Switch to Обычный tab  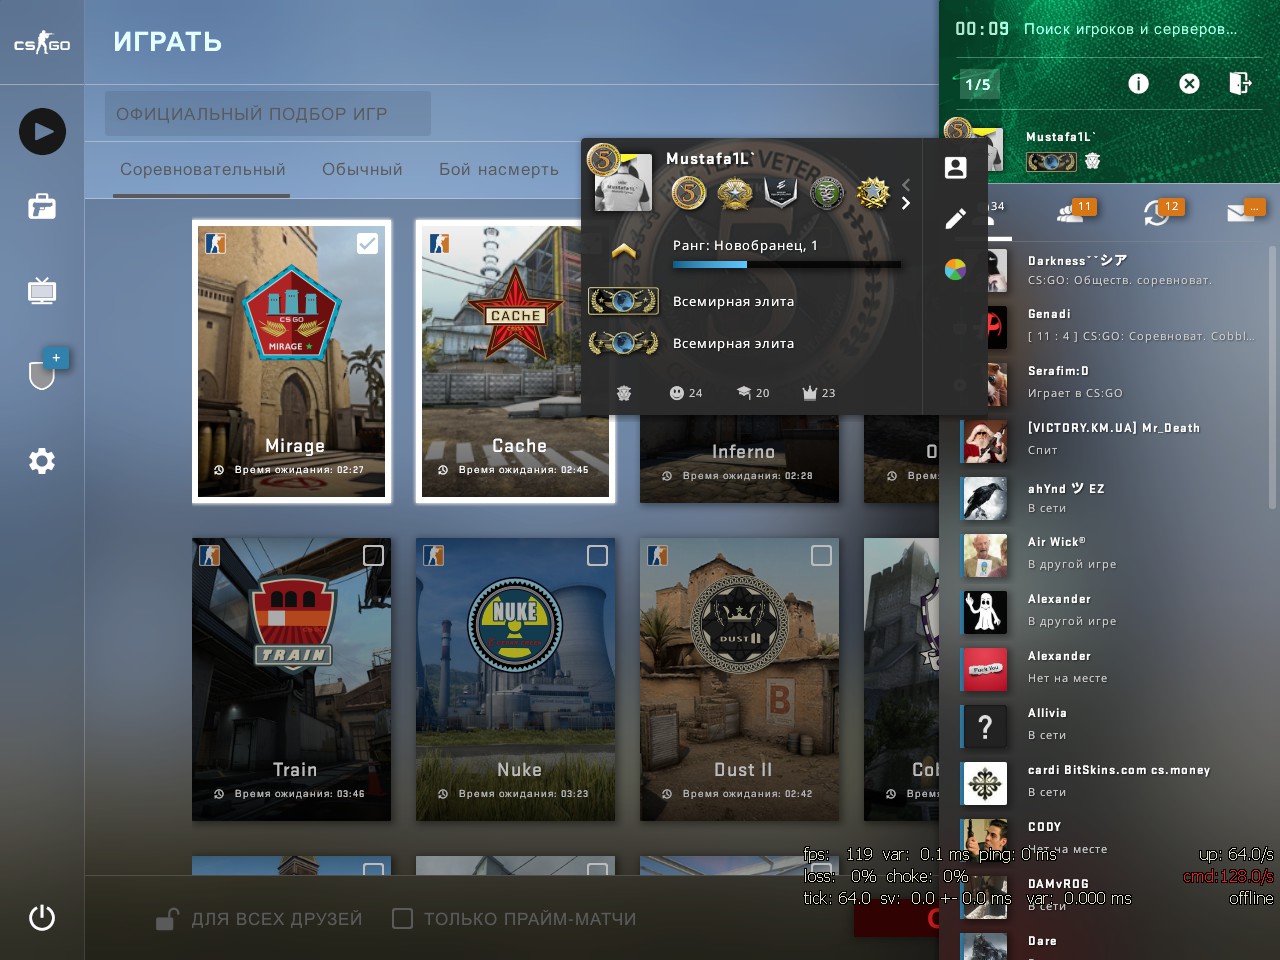(x=362, y=169)
